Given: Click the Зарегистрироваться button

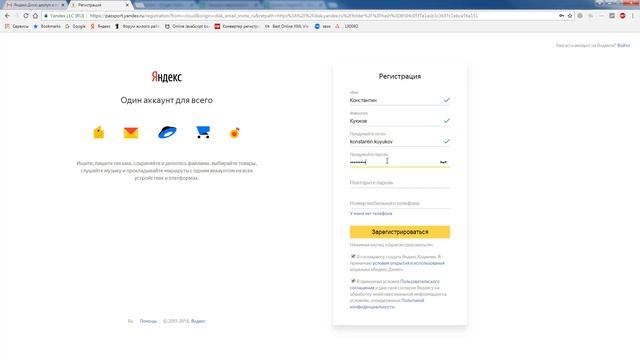Looking at the screenshot, I should (x=400, y=232).
